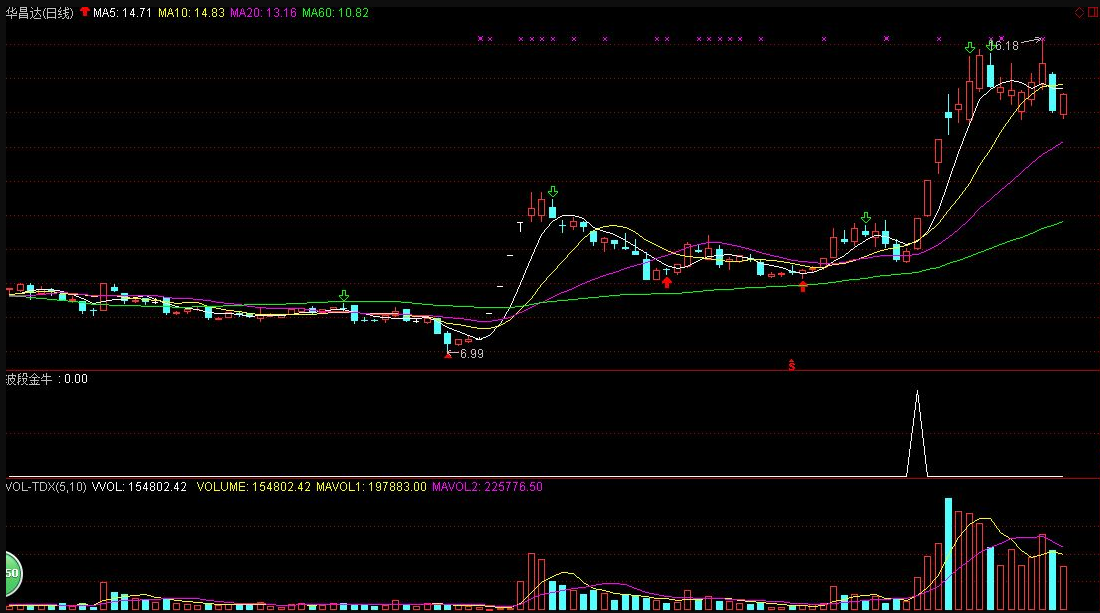This screenshot has width=1100, height=613.
Task: Select the MA10: 14.83 indicator label
Action: coord(191,13)
